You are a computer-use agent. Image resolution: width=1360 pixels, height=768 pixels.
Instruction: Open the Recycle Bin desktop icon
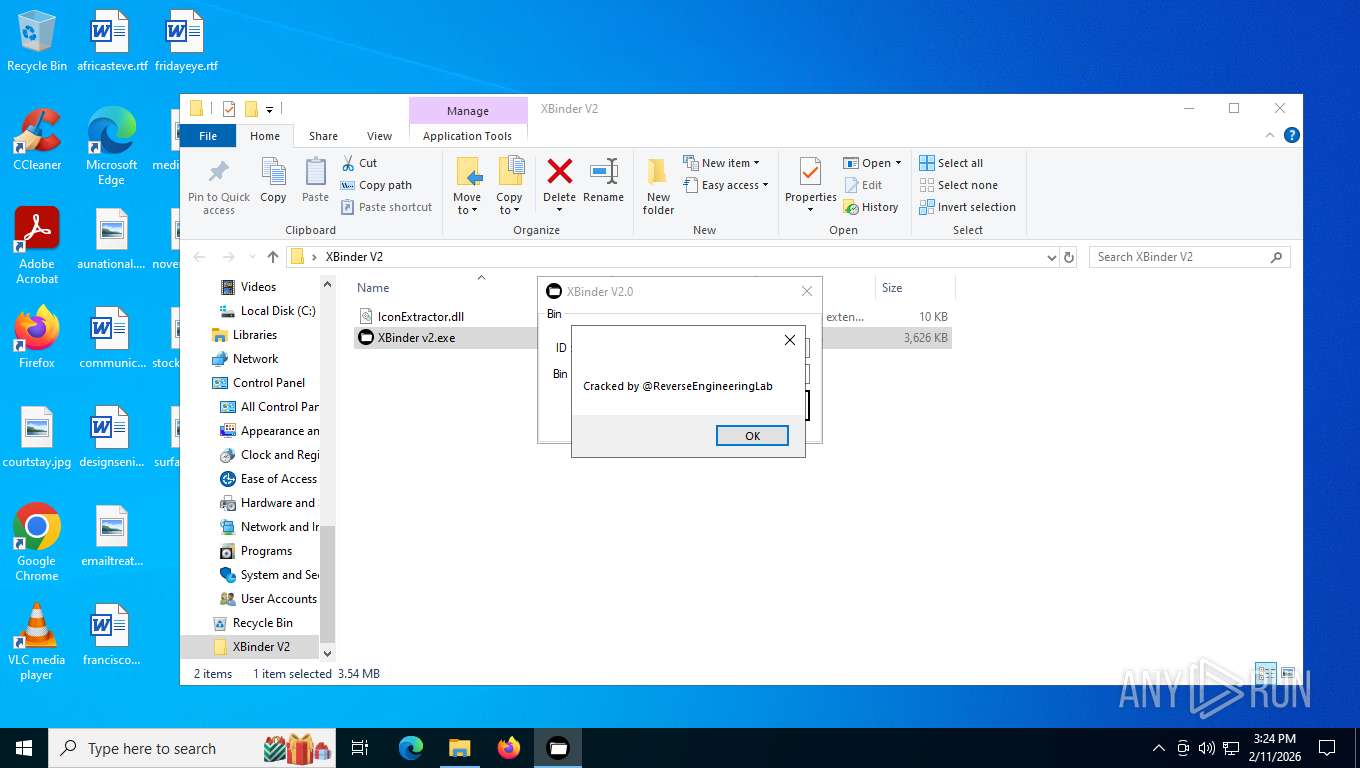(37, 42)
